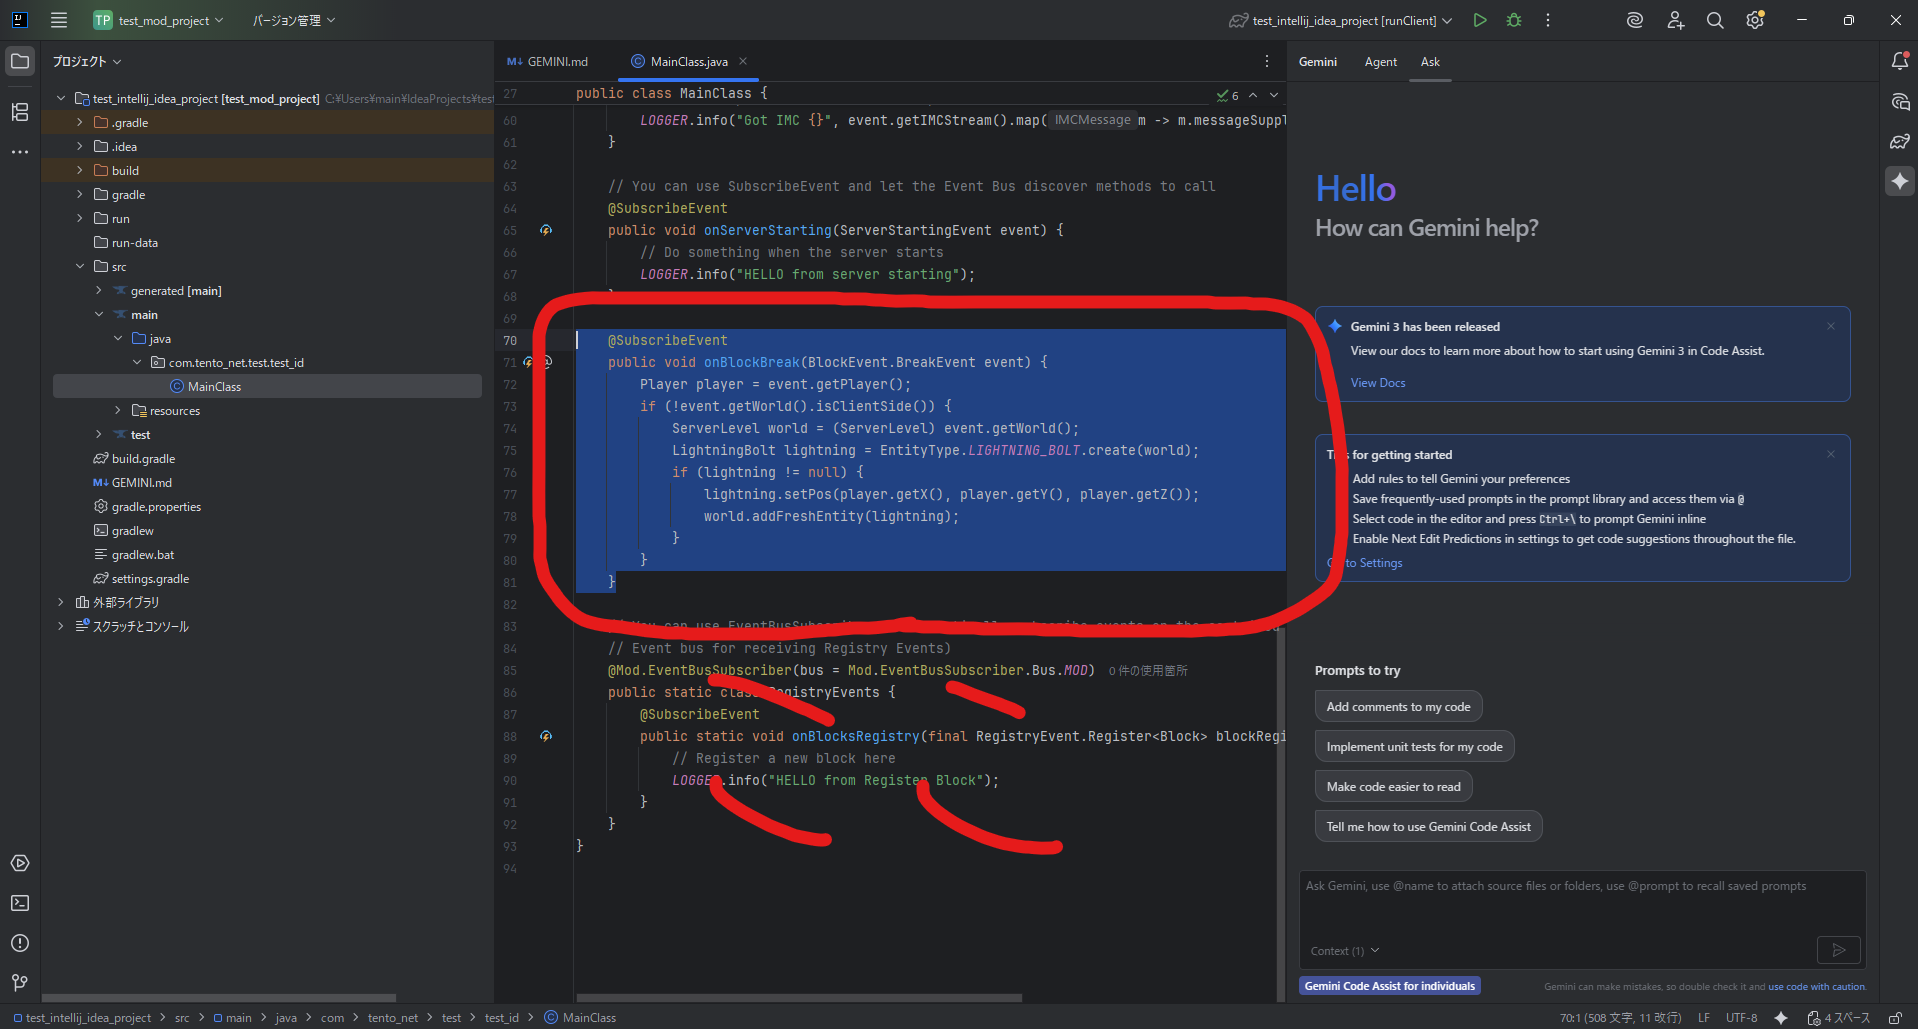Select build.gradle file in project tree

point(143,459)
